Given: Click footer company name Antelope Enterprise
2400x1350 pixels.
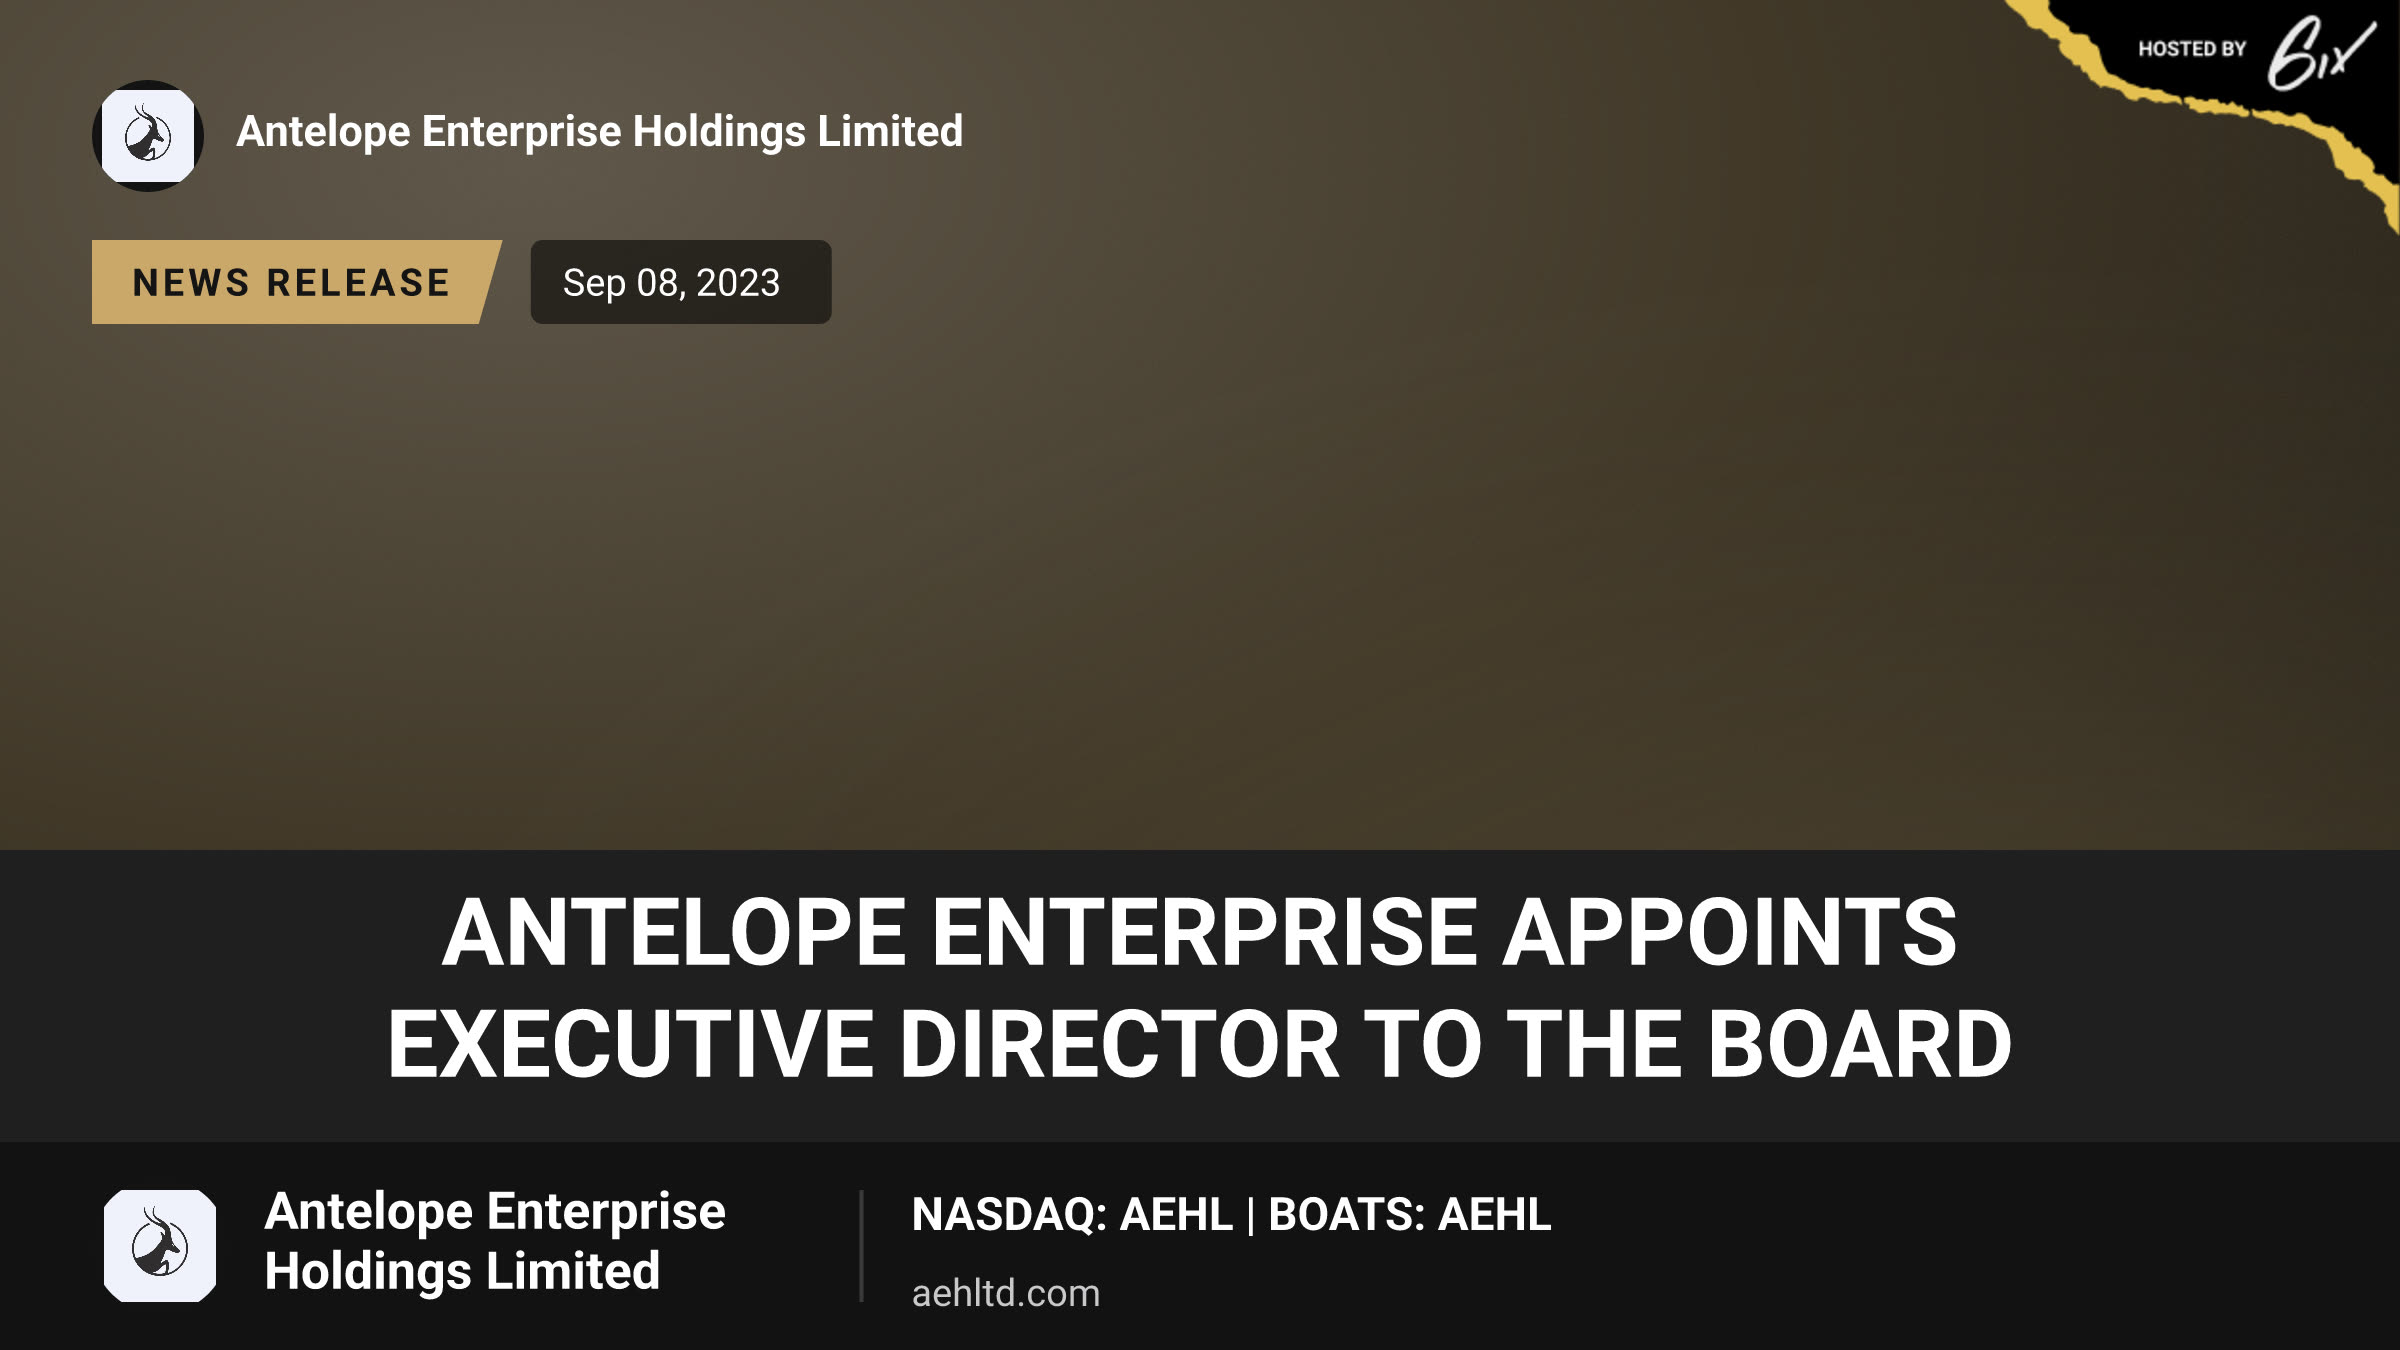Looking at the screenshot, I should (x=495, y=1212).
